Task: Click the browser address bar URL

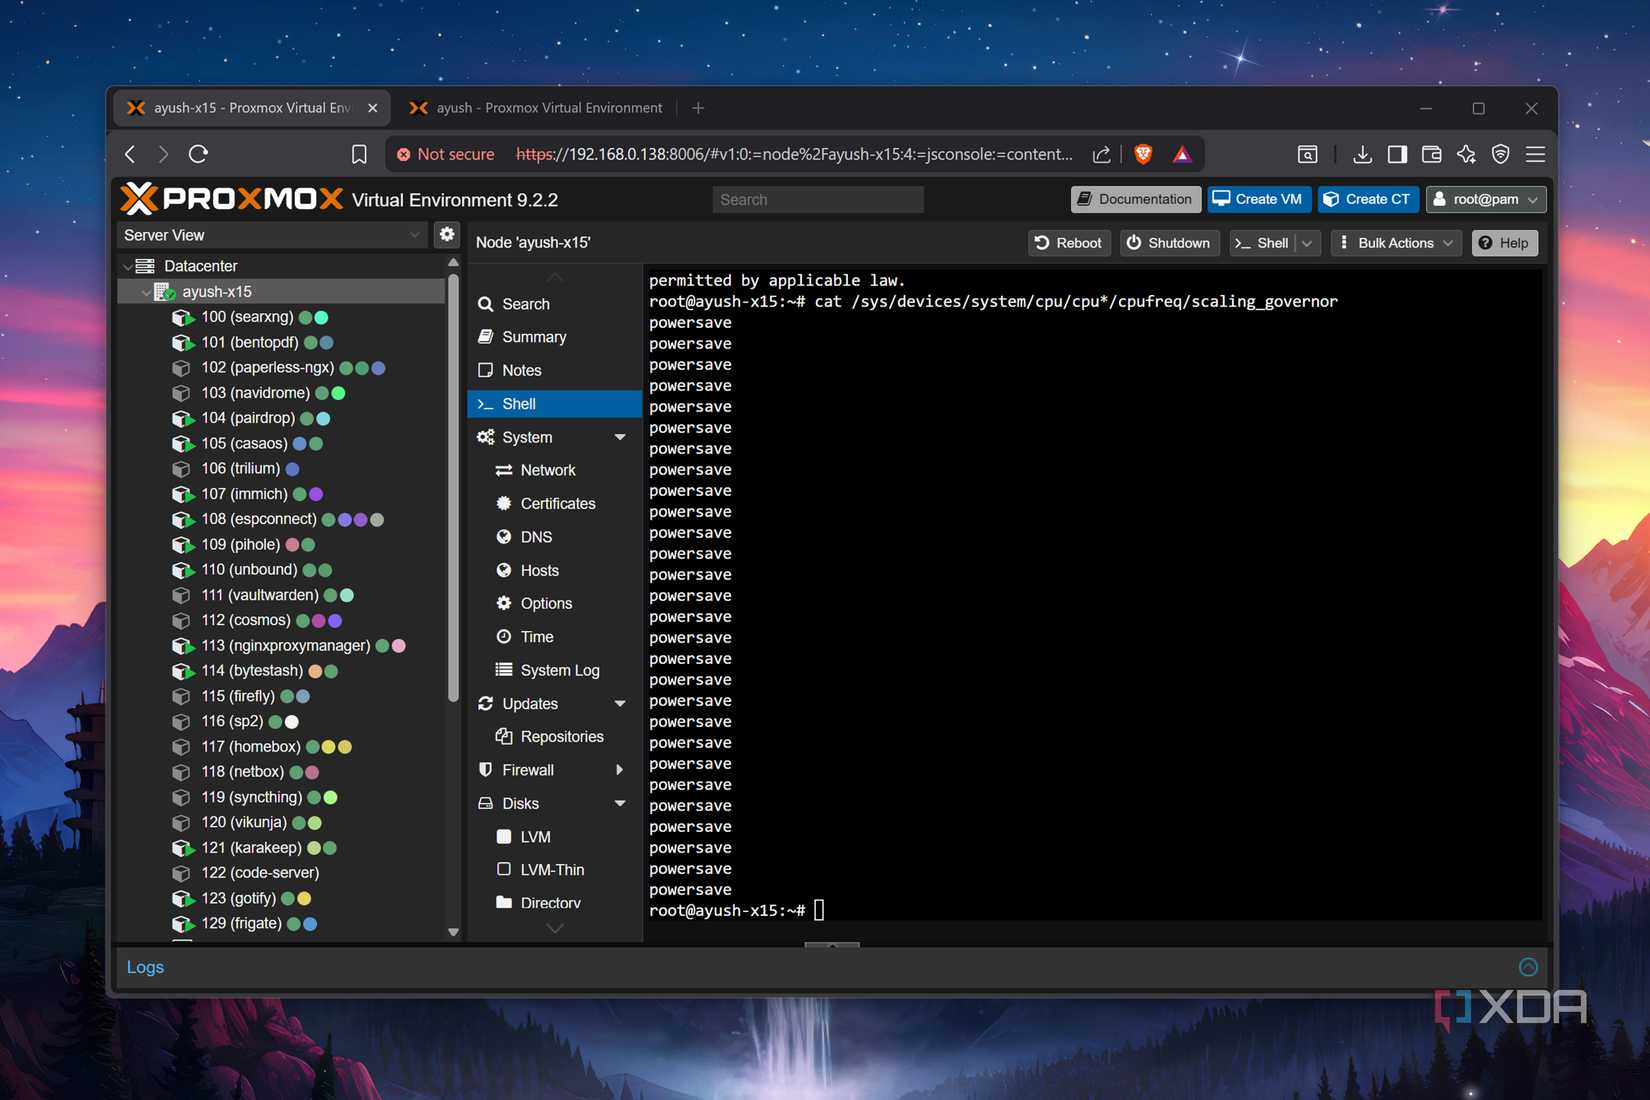Action: click(794, 154)
